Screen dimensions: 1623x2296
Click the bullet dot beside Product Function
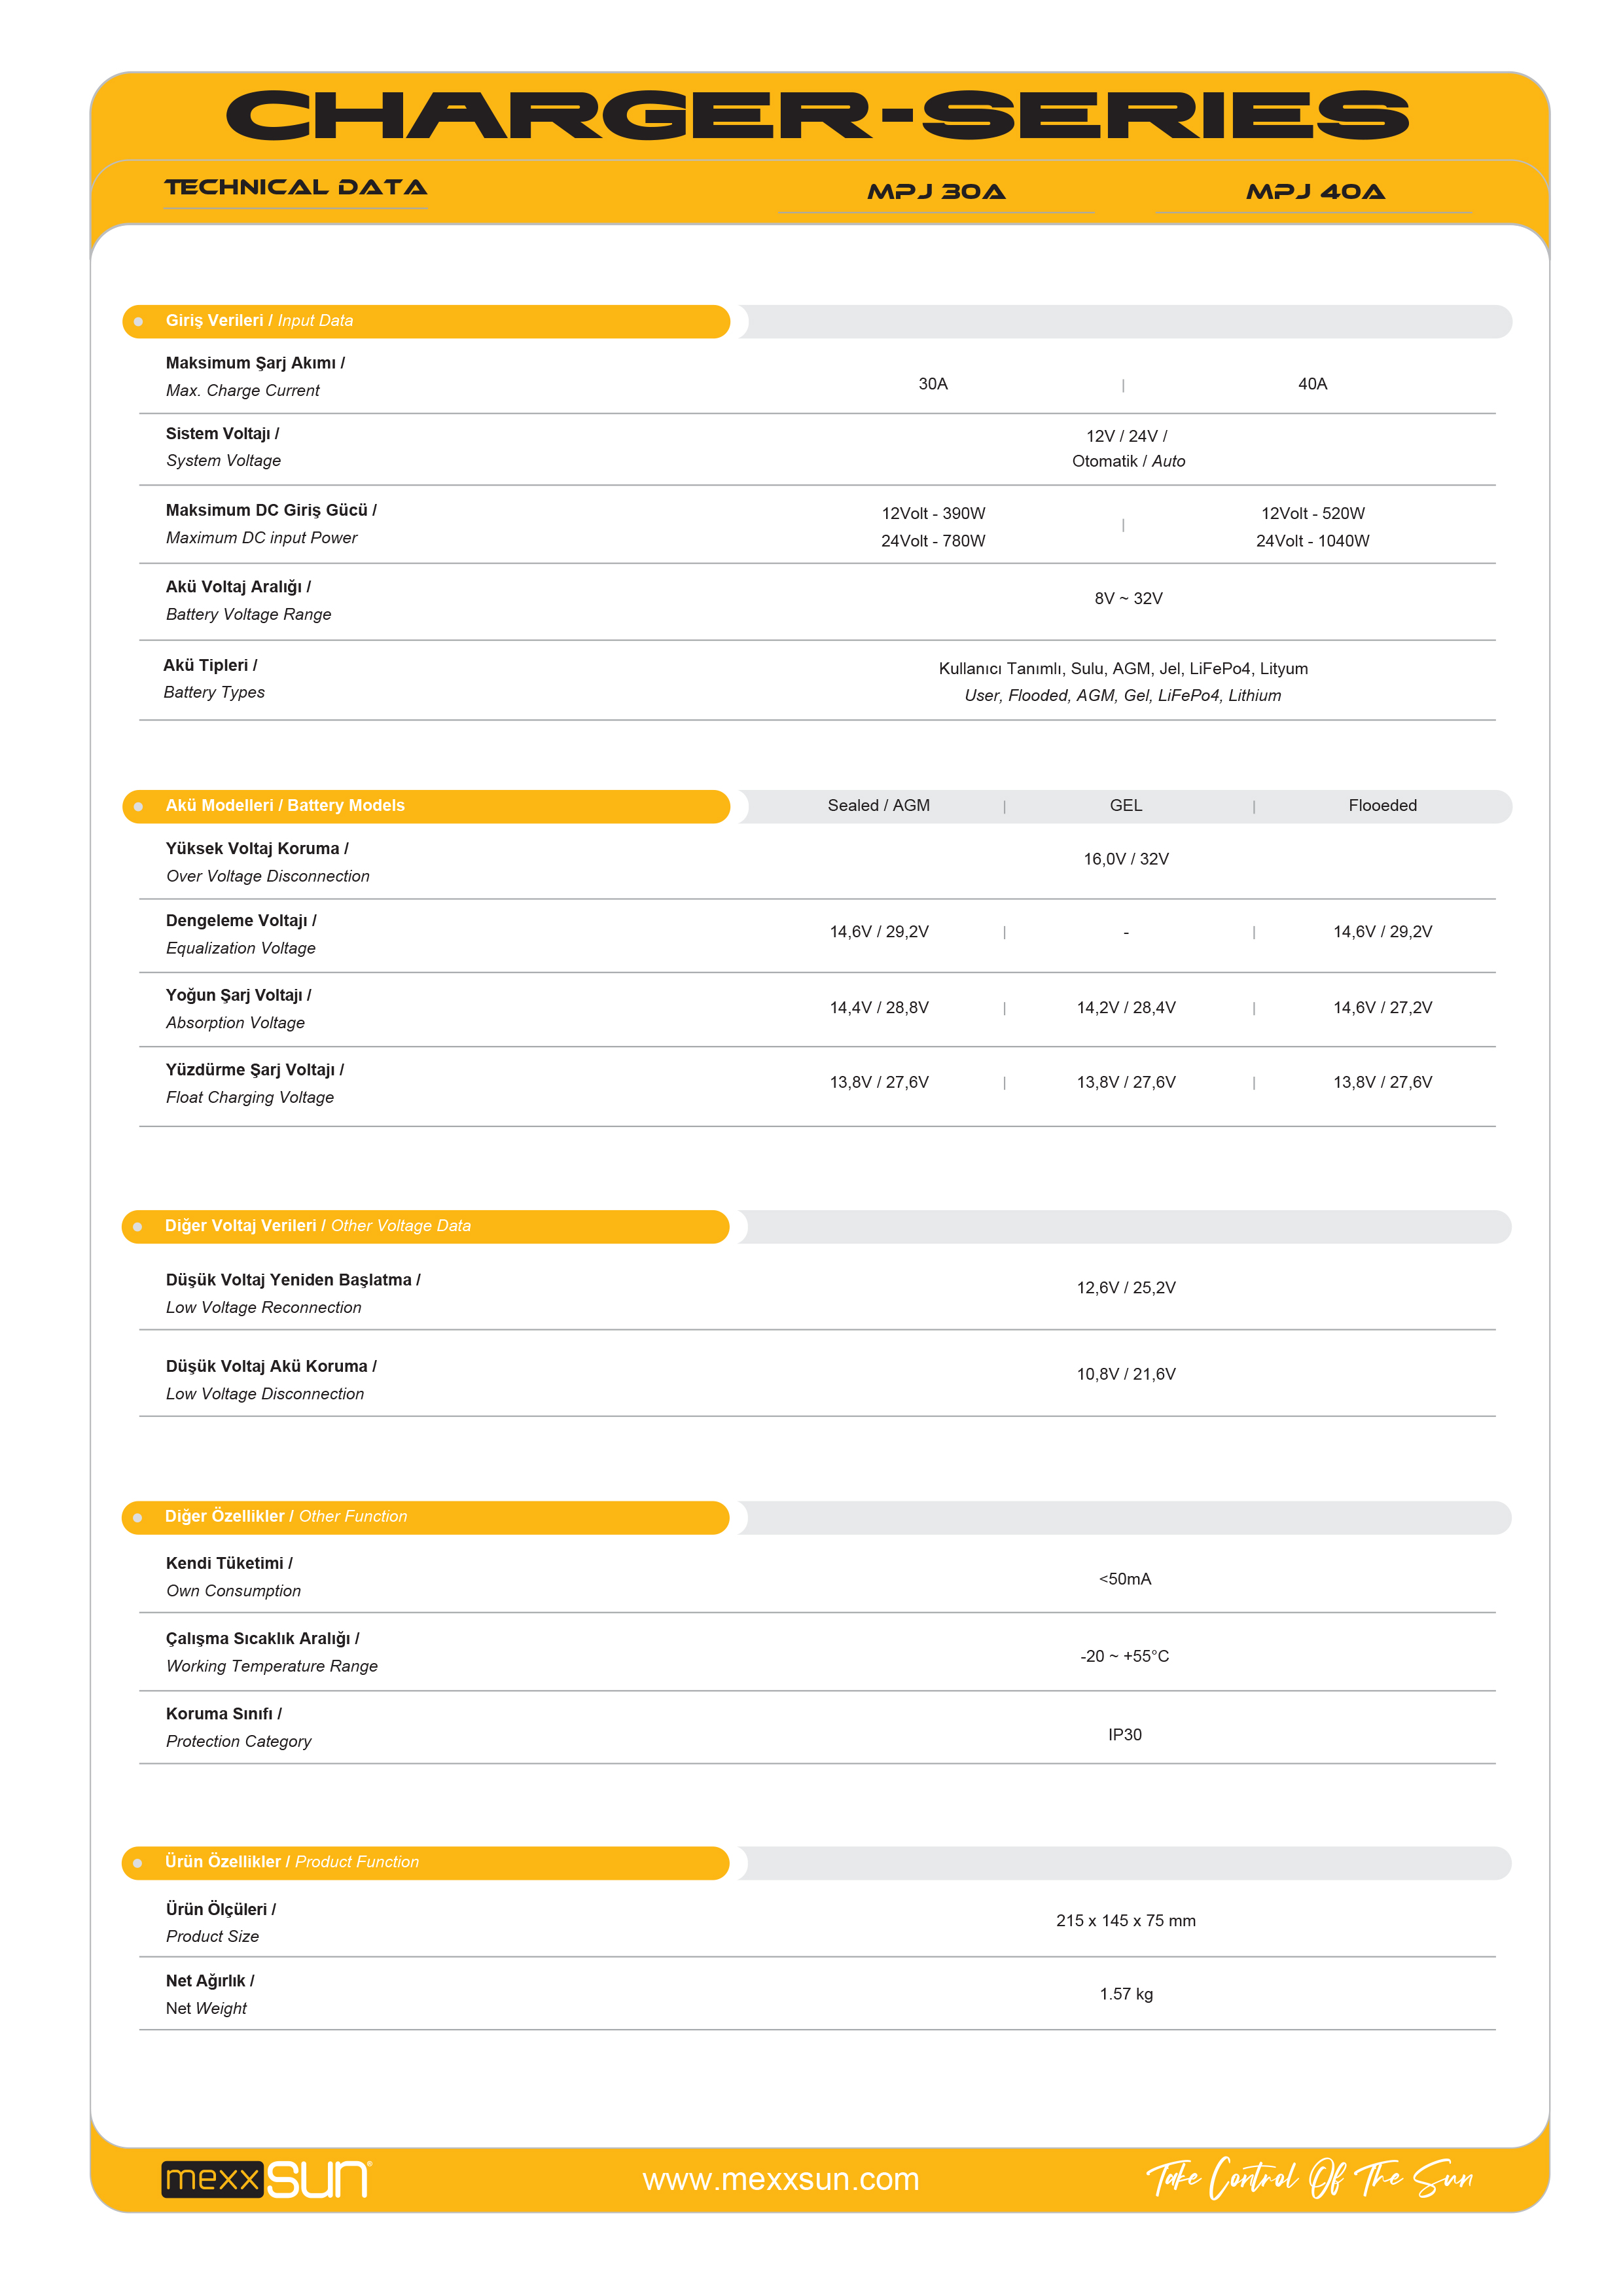point(138,1863)
